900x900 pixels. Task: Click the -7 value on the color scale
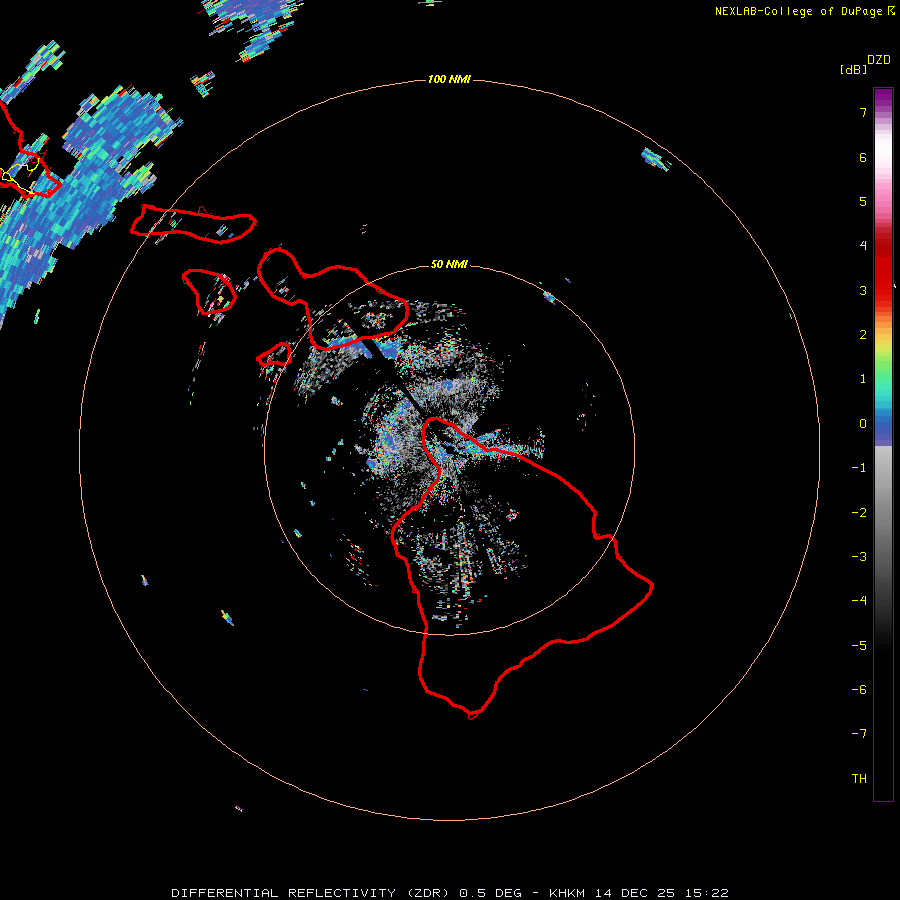[859, 734]
